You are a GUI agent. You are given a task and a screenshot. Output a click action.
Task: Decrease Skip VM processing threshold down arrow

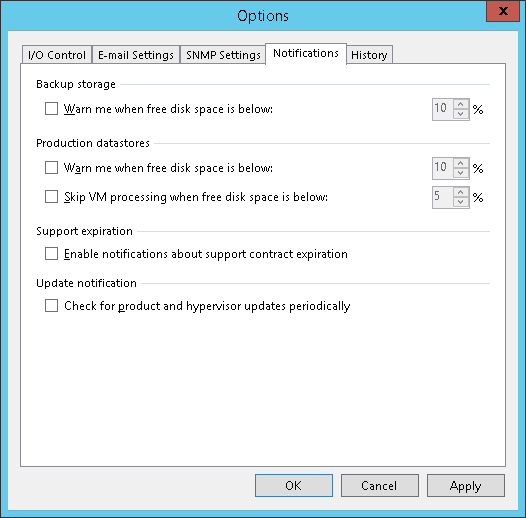click(461, 202)
